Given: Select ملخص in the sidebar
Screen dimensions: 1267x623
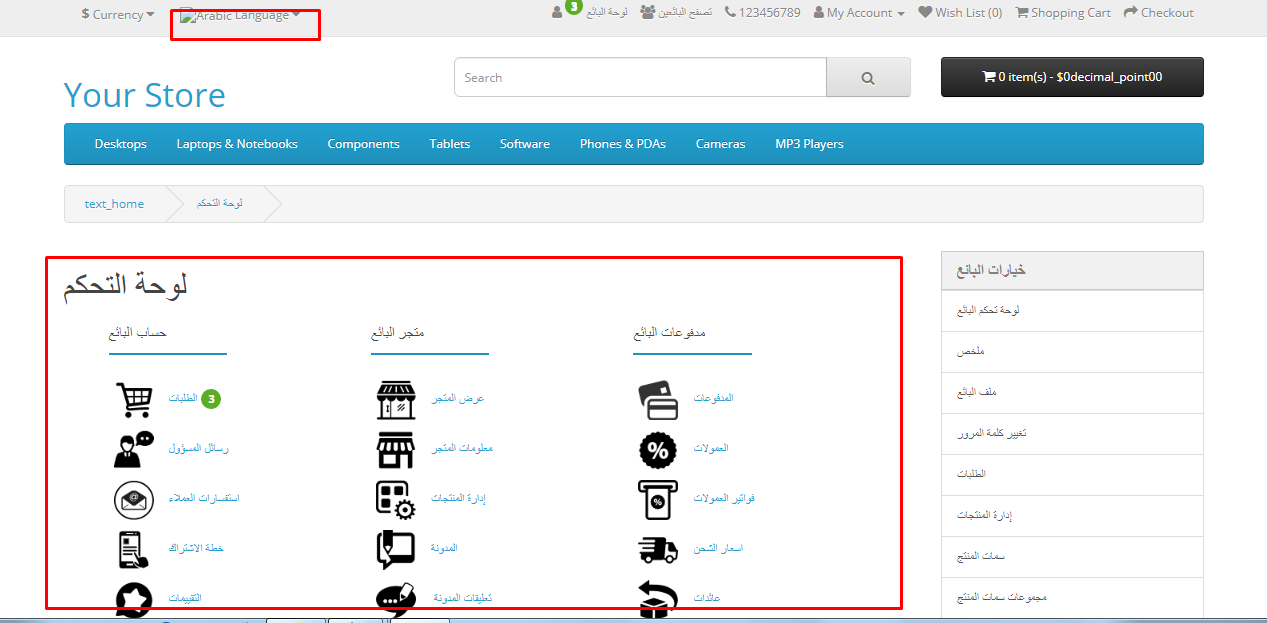Looking at the screenshot, I should pos(1072,352).
